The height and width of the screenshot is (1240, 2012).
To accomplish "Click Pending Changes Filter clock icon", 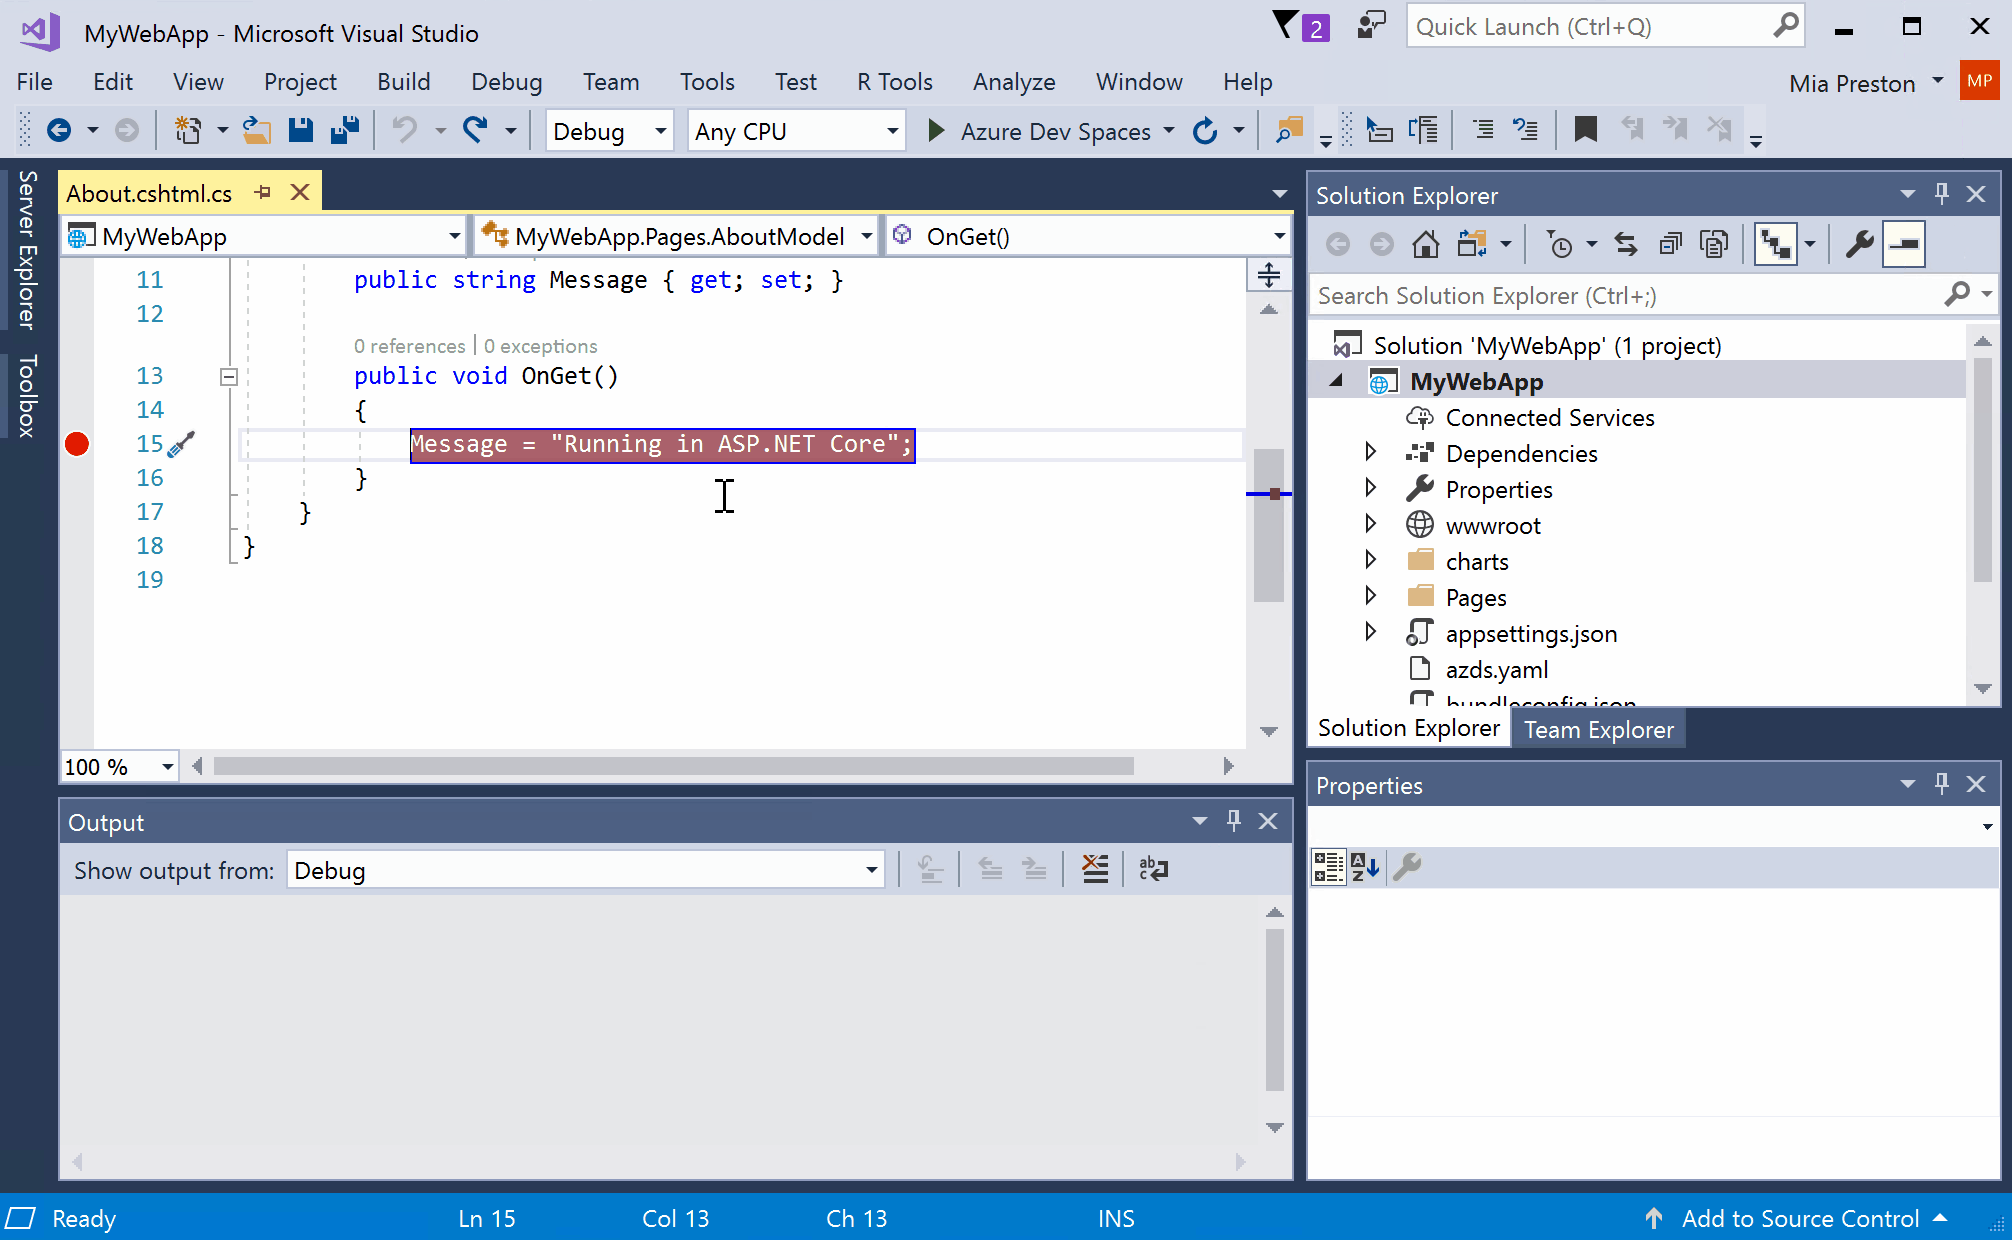I will coord(1560,244).
